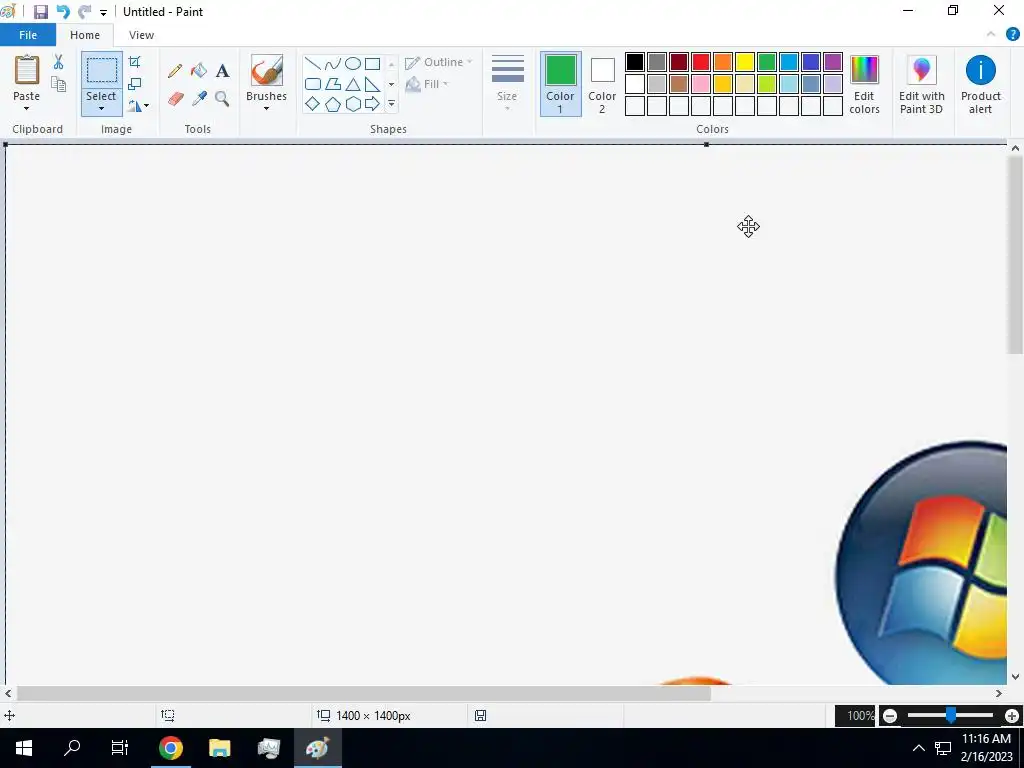The height and width of the screenshot is (768, 1024).
Task: Choose the Polygon shape
Action: tap(333, 84)
